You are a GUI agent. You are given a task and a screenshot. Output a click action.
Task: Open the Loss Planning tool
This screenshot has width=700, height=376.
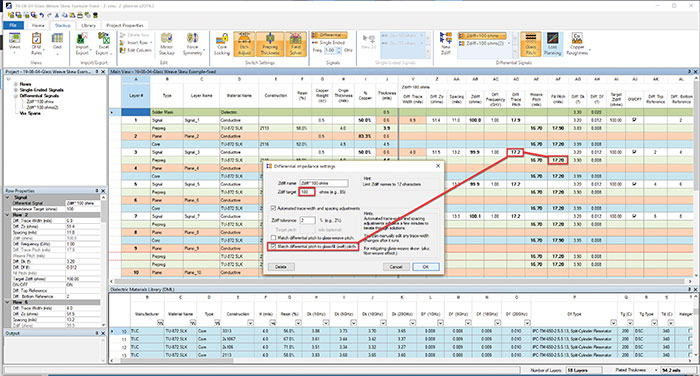[552, 44]
